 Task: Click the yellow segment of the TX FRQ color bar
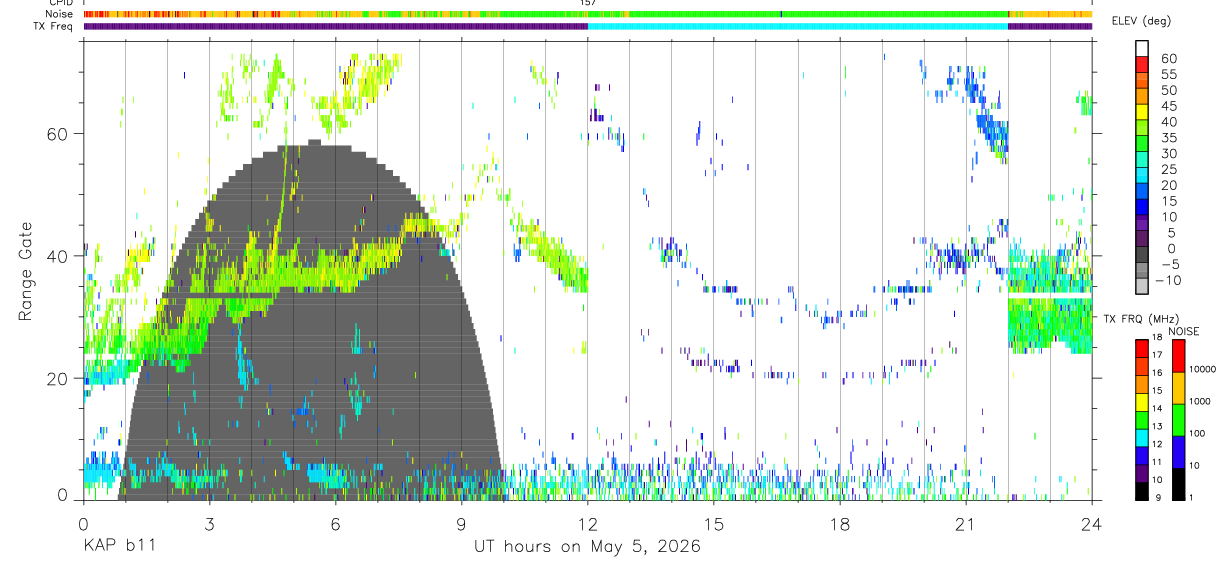(x=1142, y=402)
